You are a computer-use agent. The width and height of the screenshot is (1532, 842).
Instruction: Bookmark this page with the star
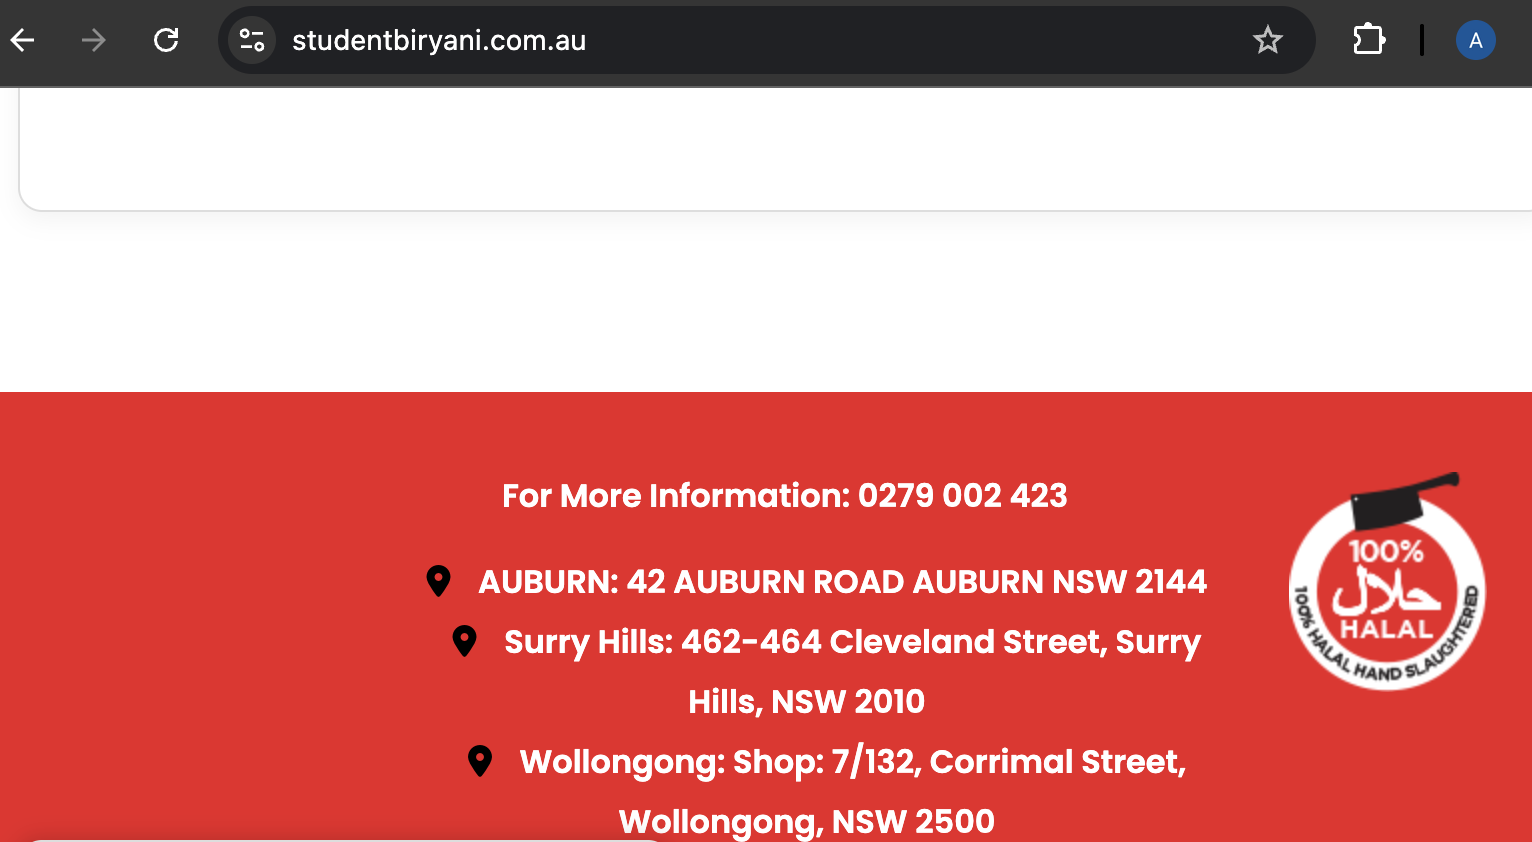1267,40
